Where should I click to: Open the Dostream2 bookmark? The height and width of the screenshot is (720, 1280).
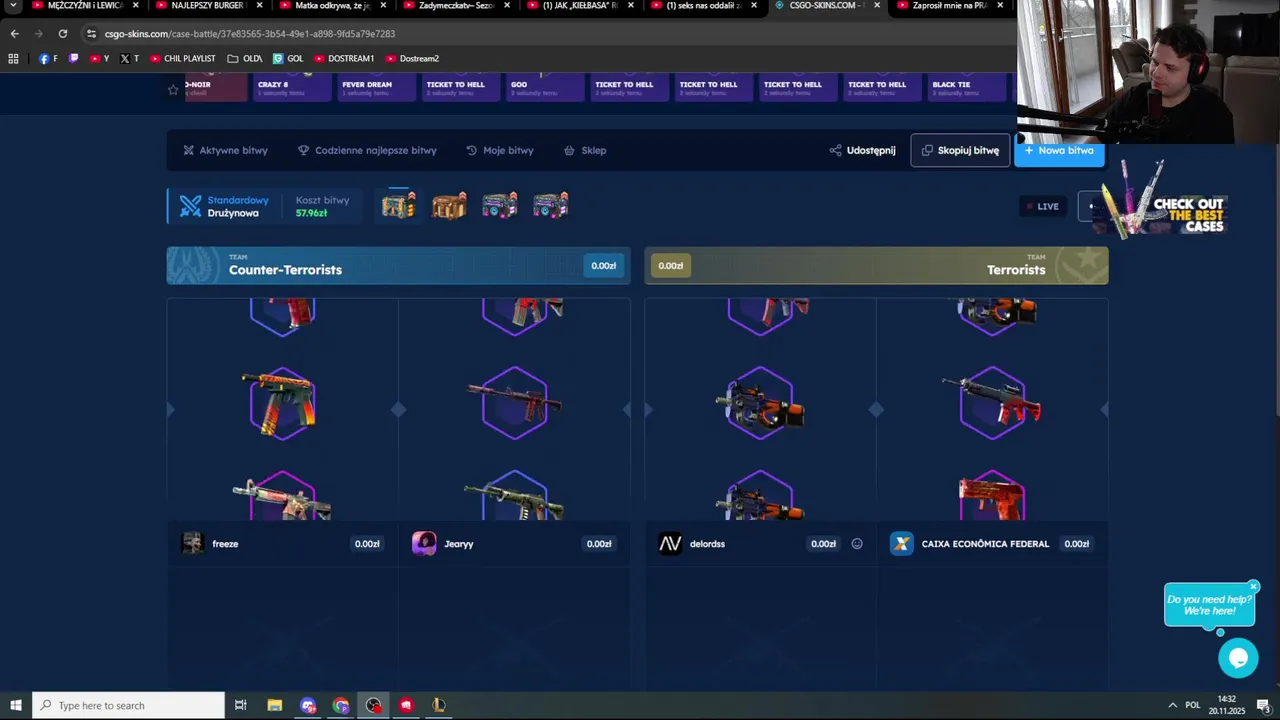[x=412, y=58]
